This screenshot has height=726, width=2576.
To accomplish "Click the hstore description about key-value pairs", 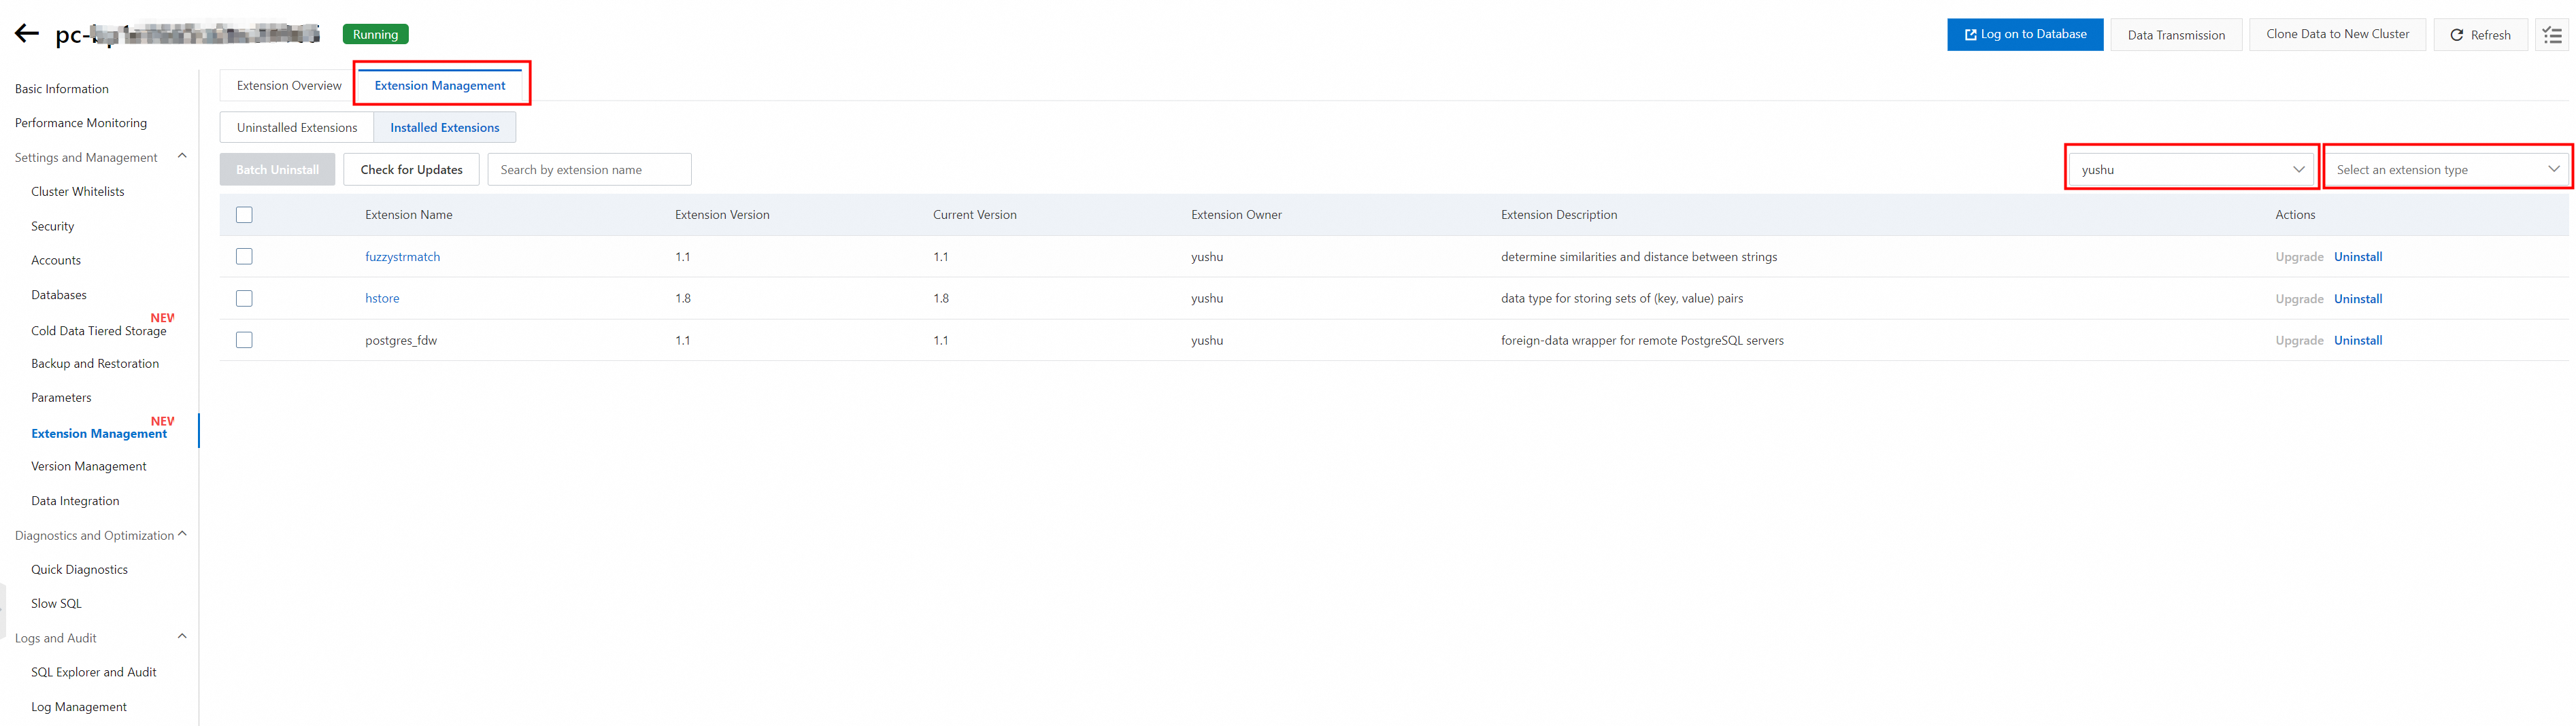I will tap(1622, 299).
